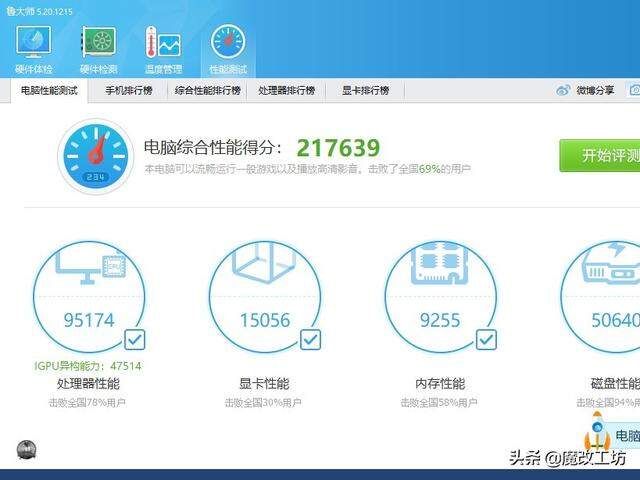Toggle the 显卡性能 test checkbox
The height and width of the screenshot is (480, 640).
[311, 340]
